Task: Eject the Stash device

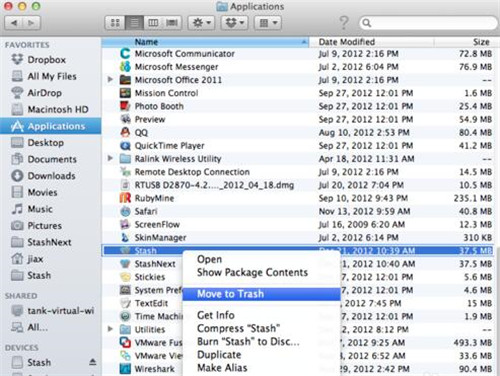Action: click(x=93, y=362)
